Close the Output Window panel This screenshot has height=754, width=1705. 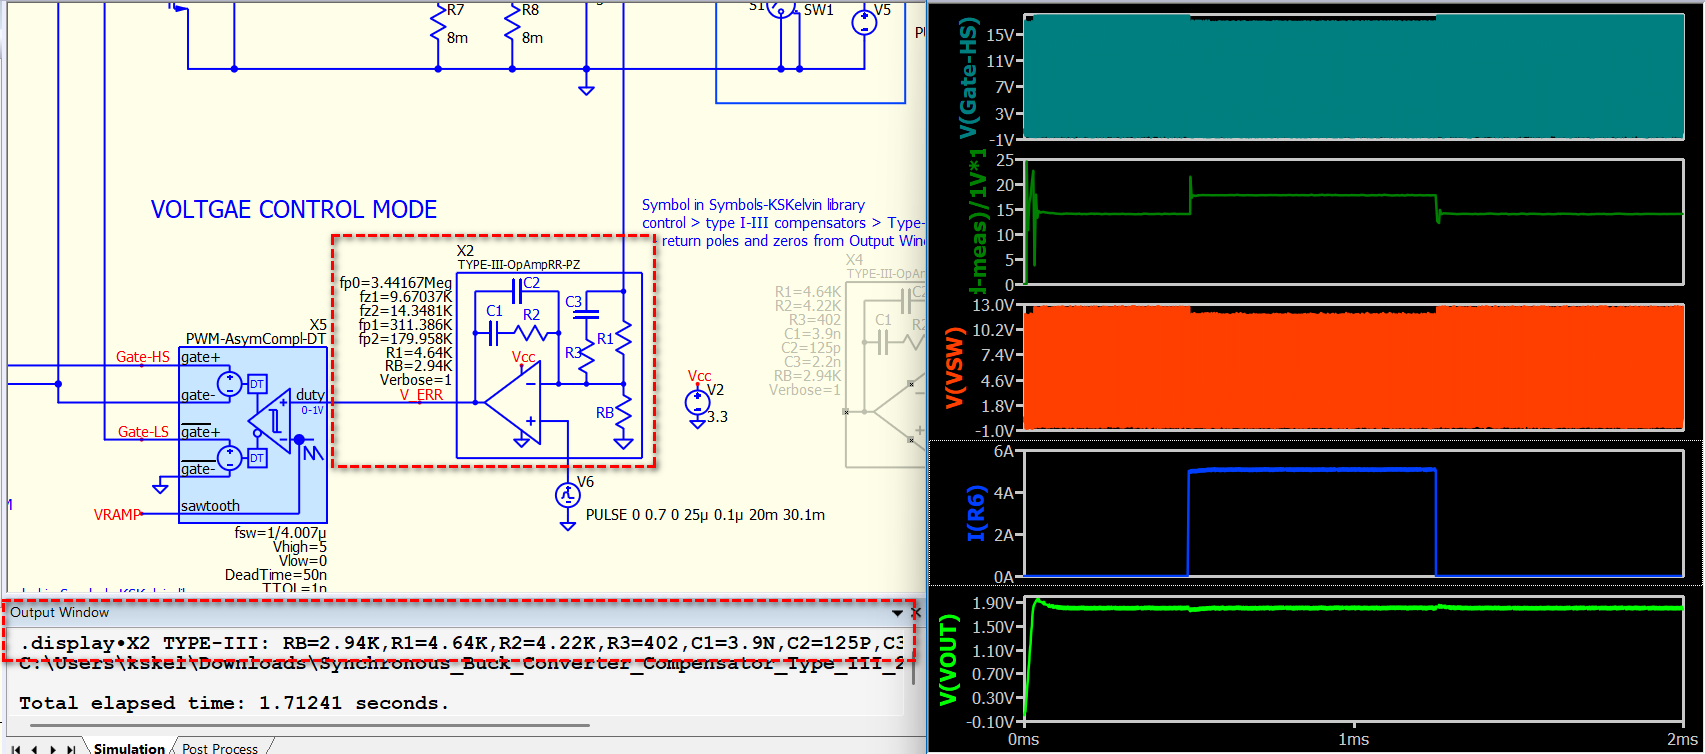[x=915, y=613]
